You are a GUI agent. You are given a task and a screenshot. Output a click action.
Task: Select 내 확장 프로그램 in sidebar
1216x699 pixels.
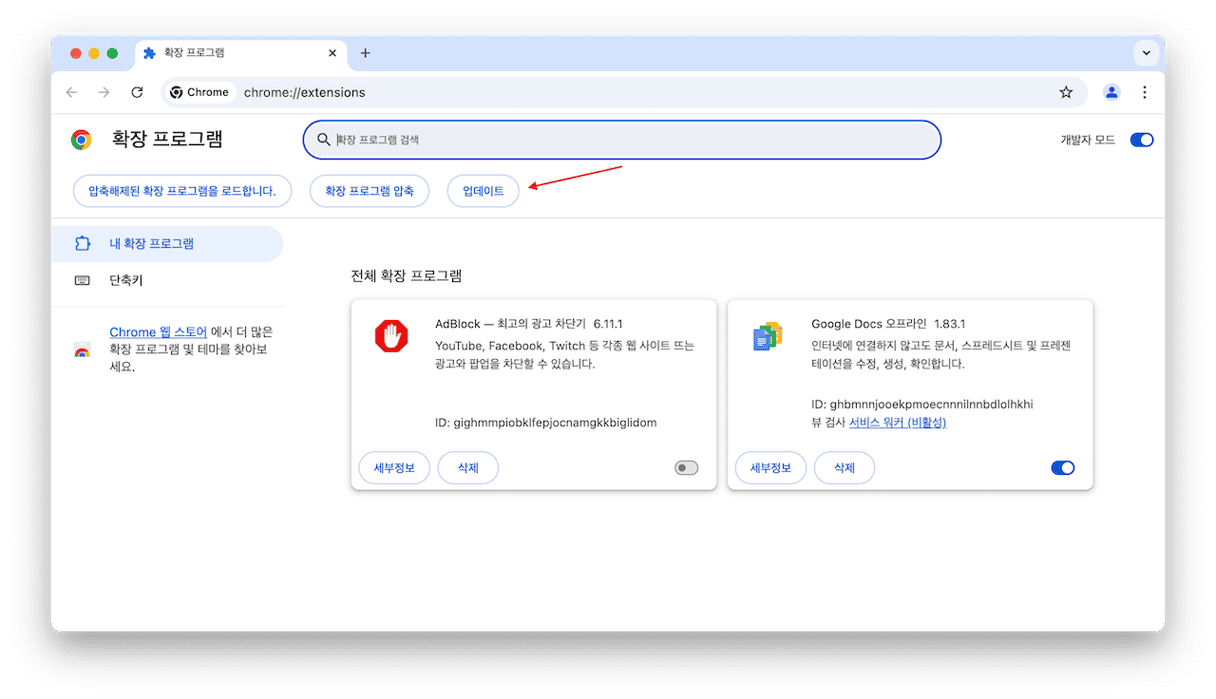click(x=167, y=244)
